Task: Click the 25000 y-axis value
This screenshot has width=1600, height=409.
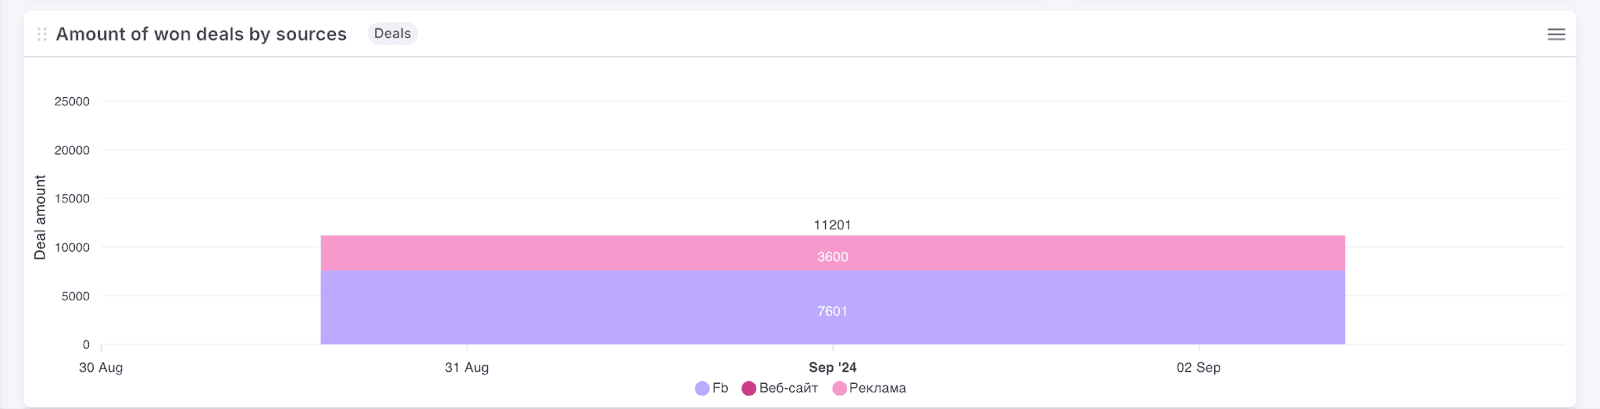Action: pos(72,101)
